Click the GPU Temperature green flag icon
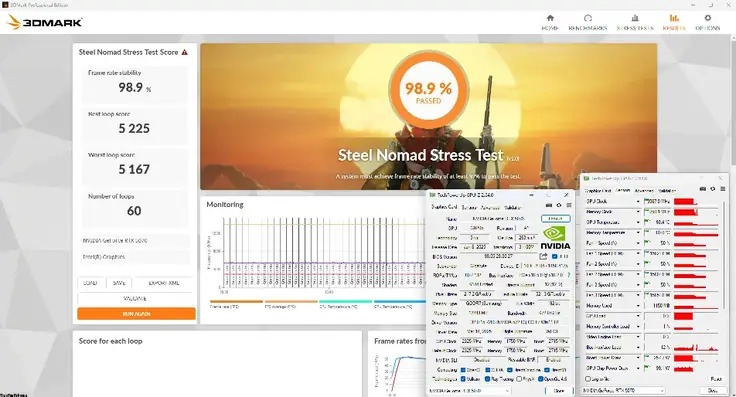 click(647, 222)
